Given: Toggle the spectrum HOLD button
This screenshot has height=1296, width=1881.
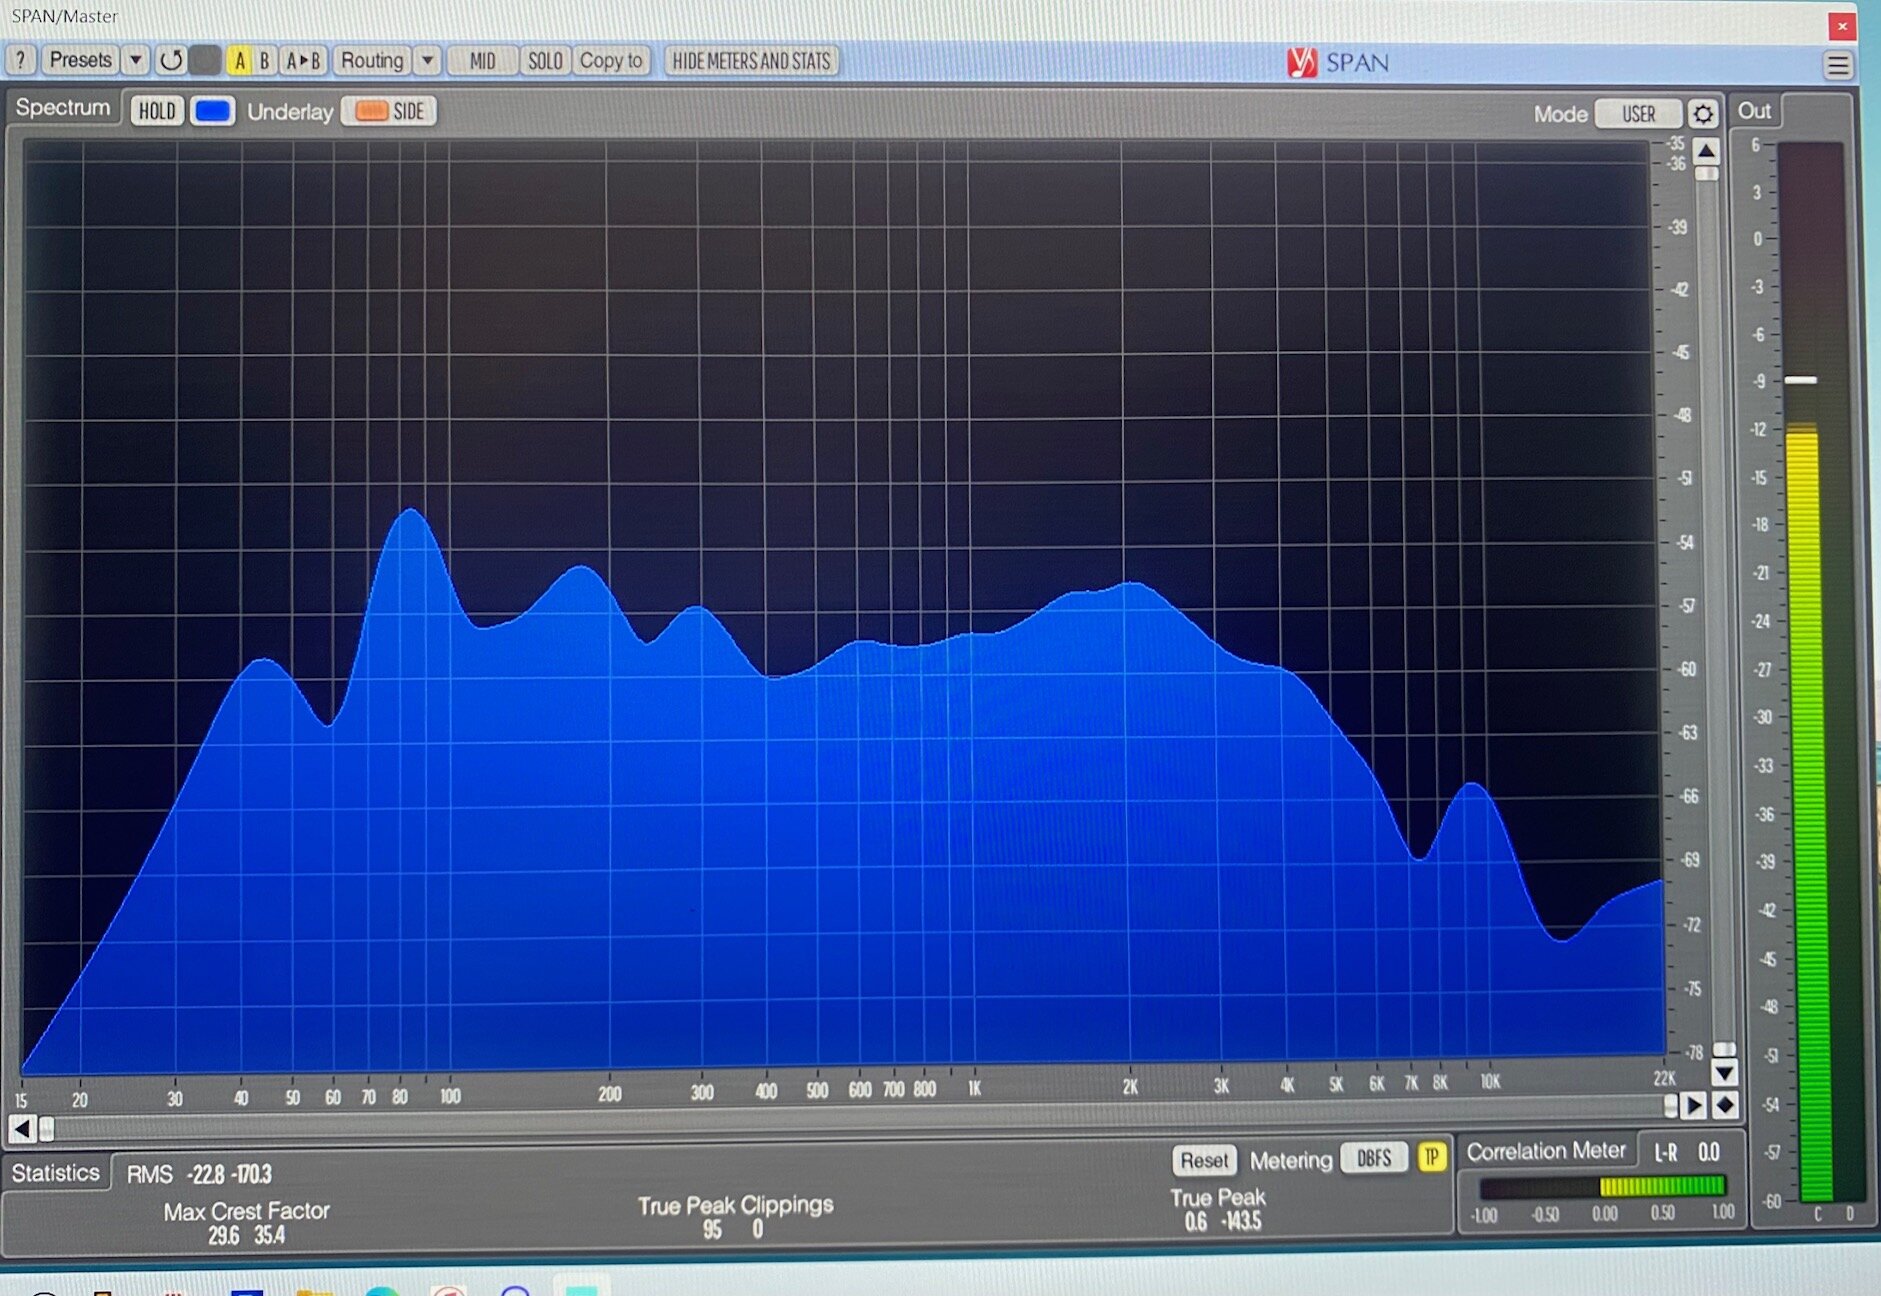Looking at the screenshot, I should coord(157,111).
